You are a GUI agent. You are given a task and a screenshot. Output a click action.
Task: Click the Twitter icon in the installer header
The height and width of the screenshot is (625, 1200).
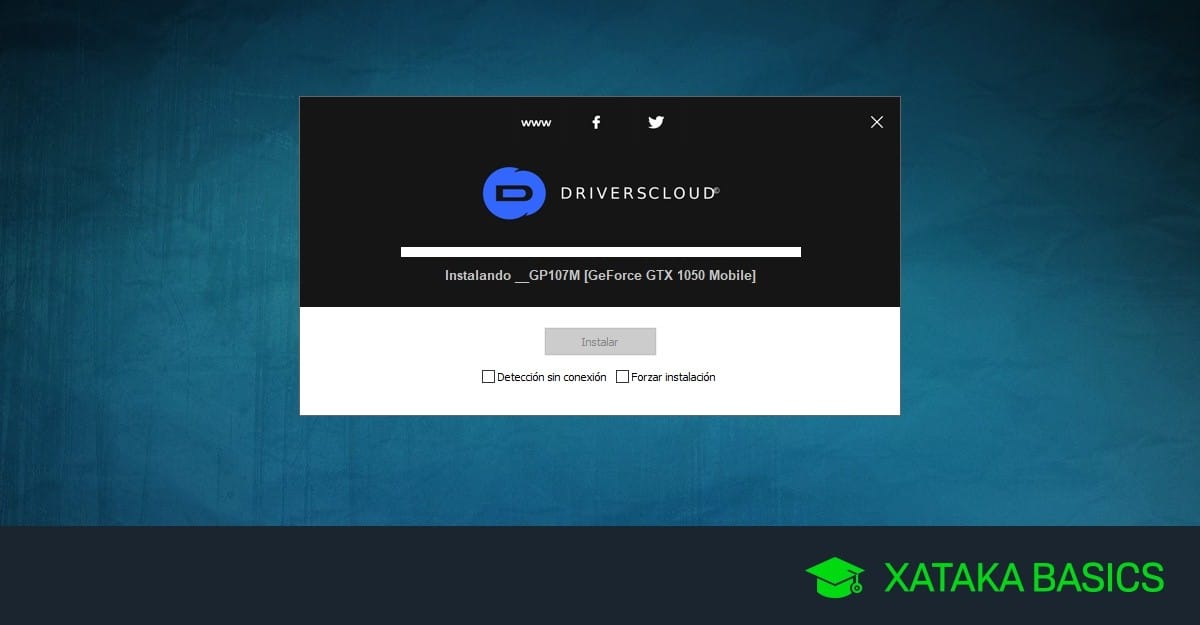[x=656, y=121]
